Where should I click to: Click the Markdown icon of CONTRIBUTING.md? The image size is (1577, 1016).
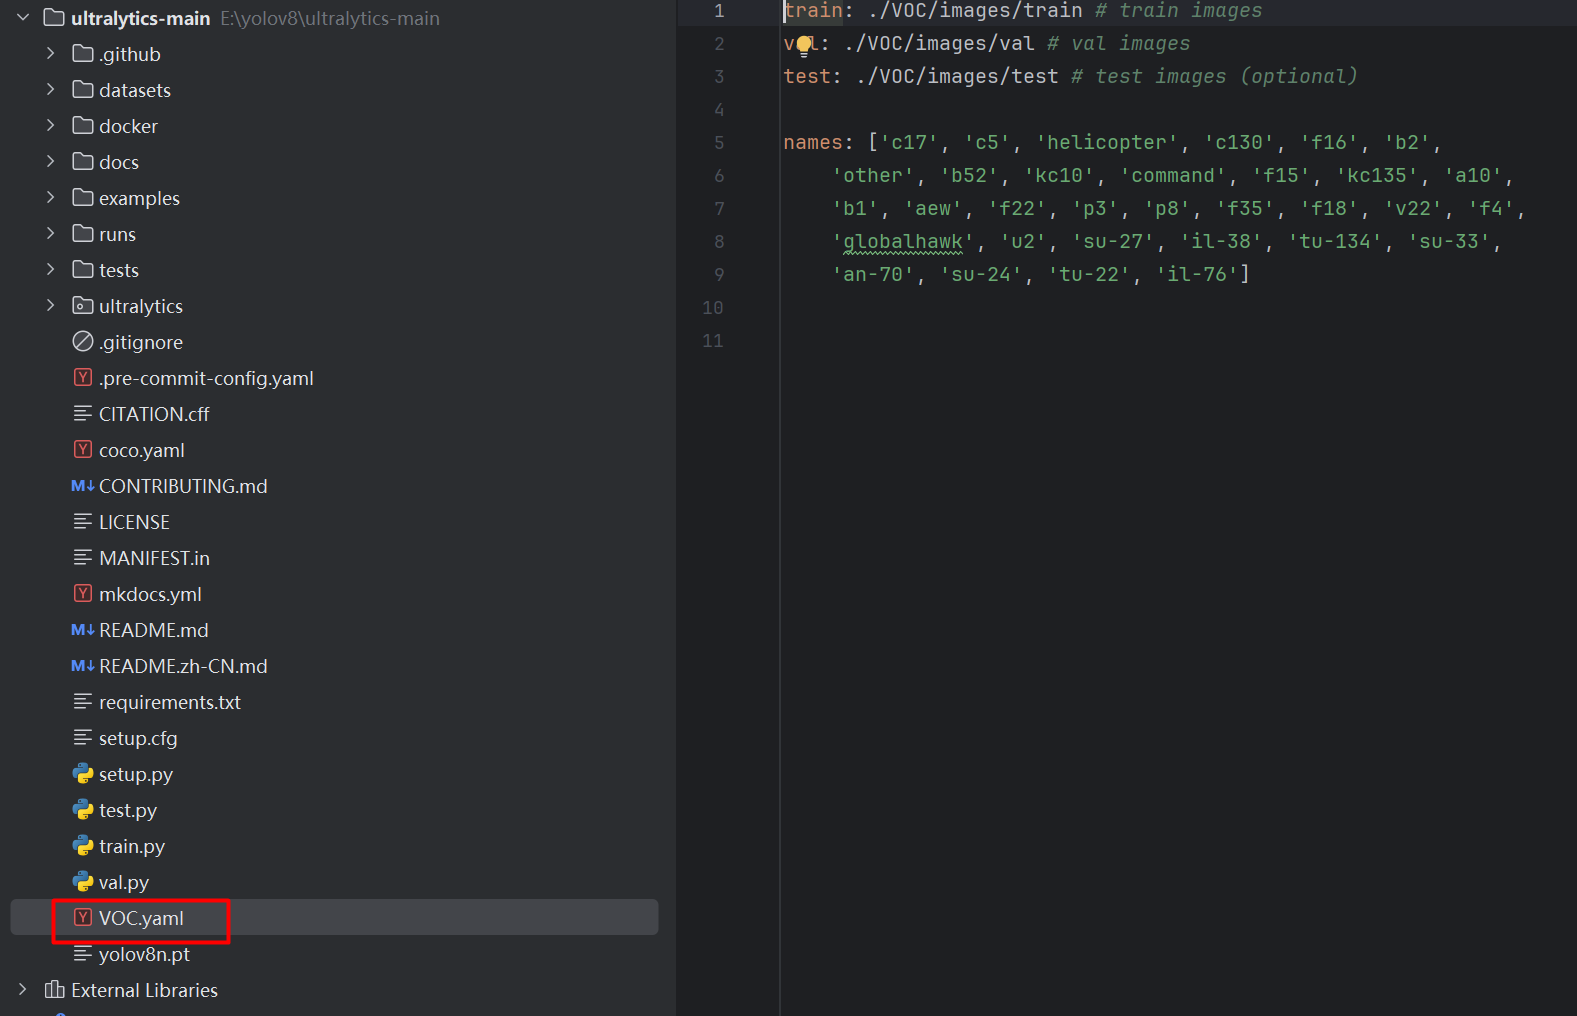pyautogui.click(x=83, y=486)
